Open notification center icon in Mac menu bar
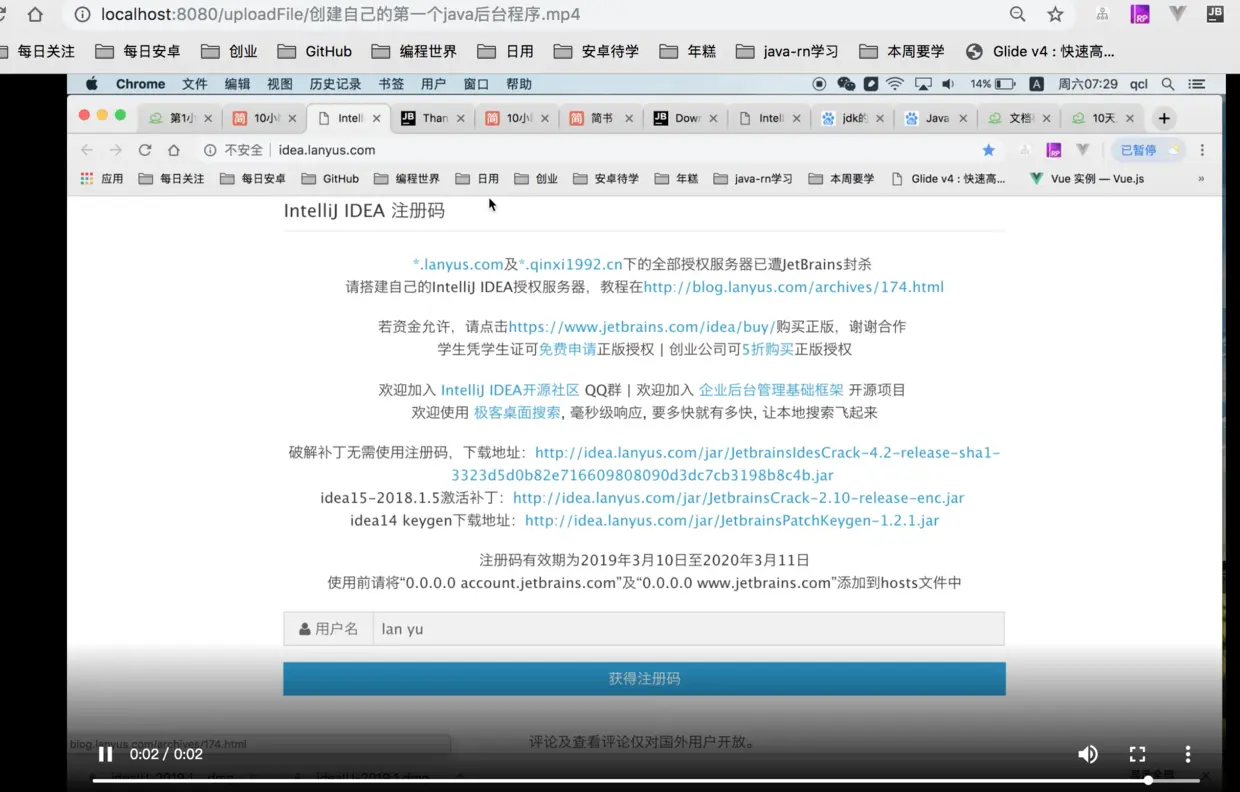Viewport: 1240px width, 792px height. click(1196, 84)
